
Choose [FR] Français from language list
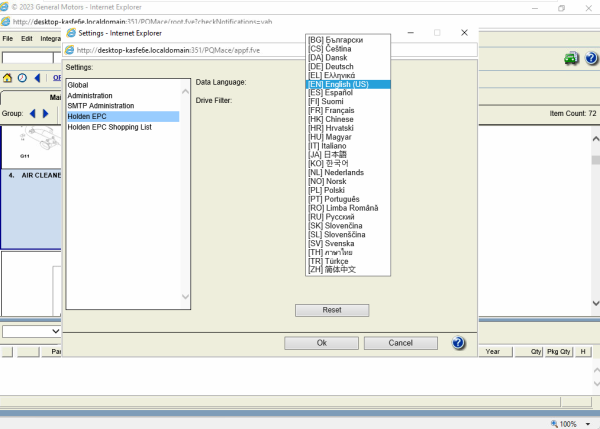339,111
